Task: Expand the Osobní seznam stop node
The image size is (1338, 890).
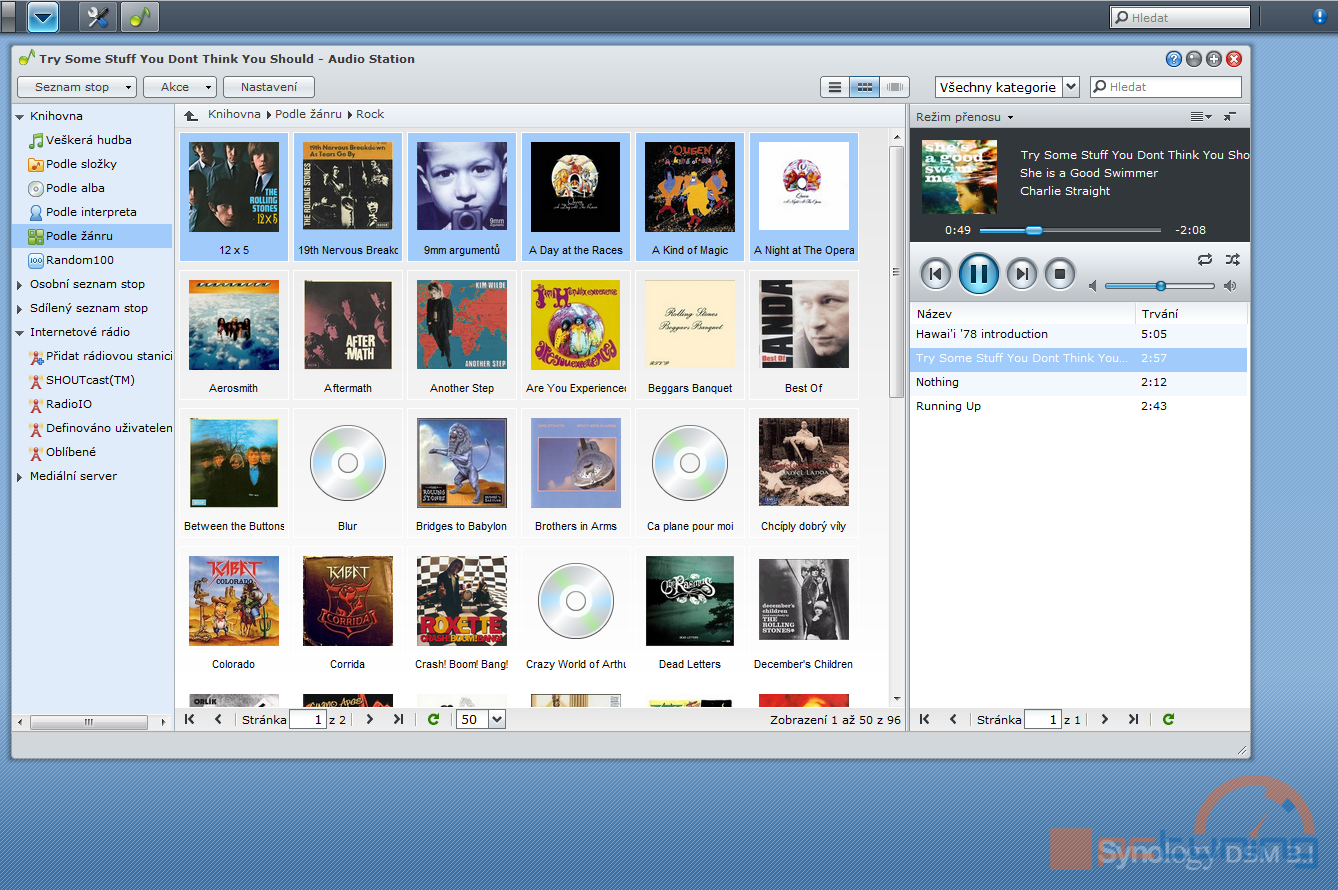Action: 20,285
